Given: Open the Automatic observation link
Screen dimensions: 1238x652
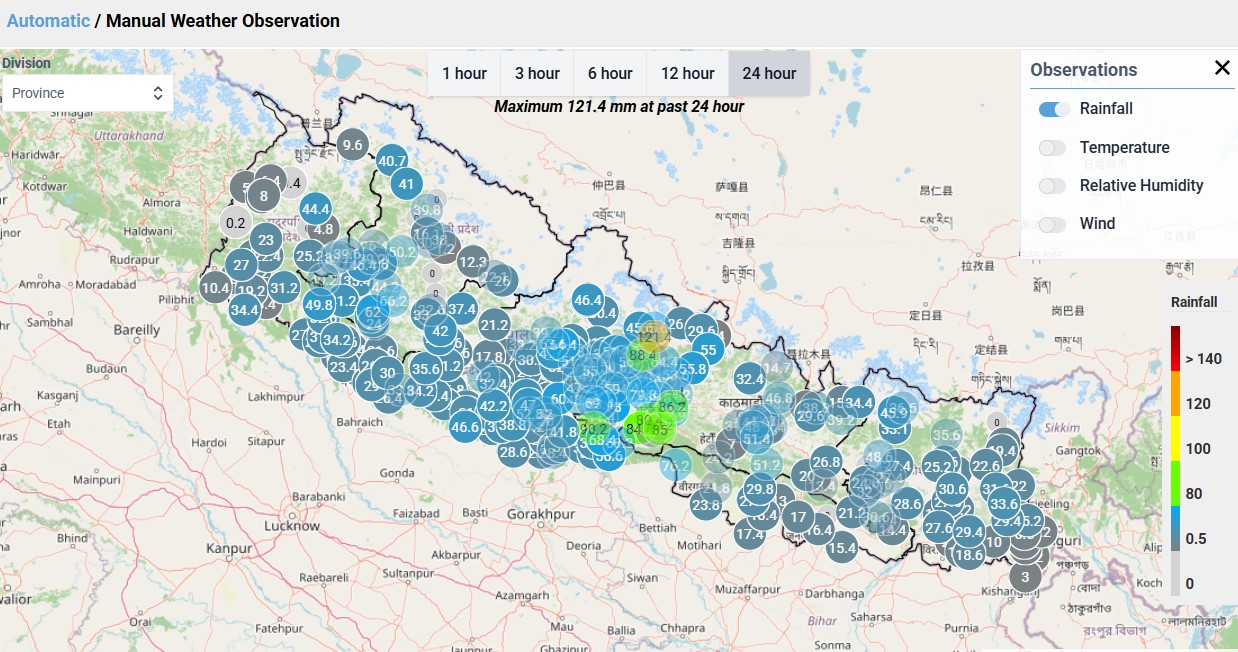Looking at the screenshot, I should click(48, 20).
